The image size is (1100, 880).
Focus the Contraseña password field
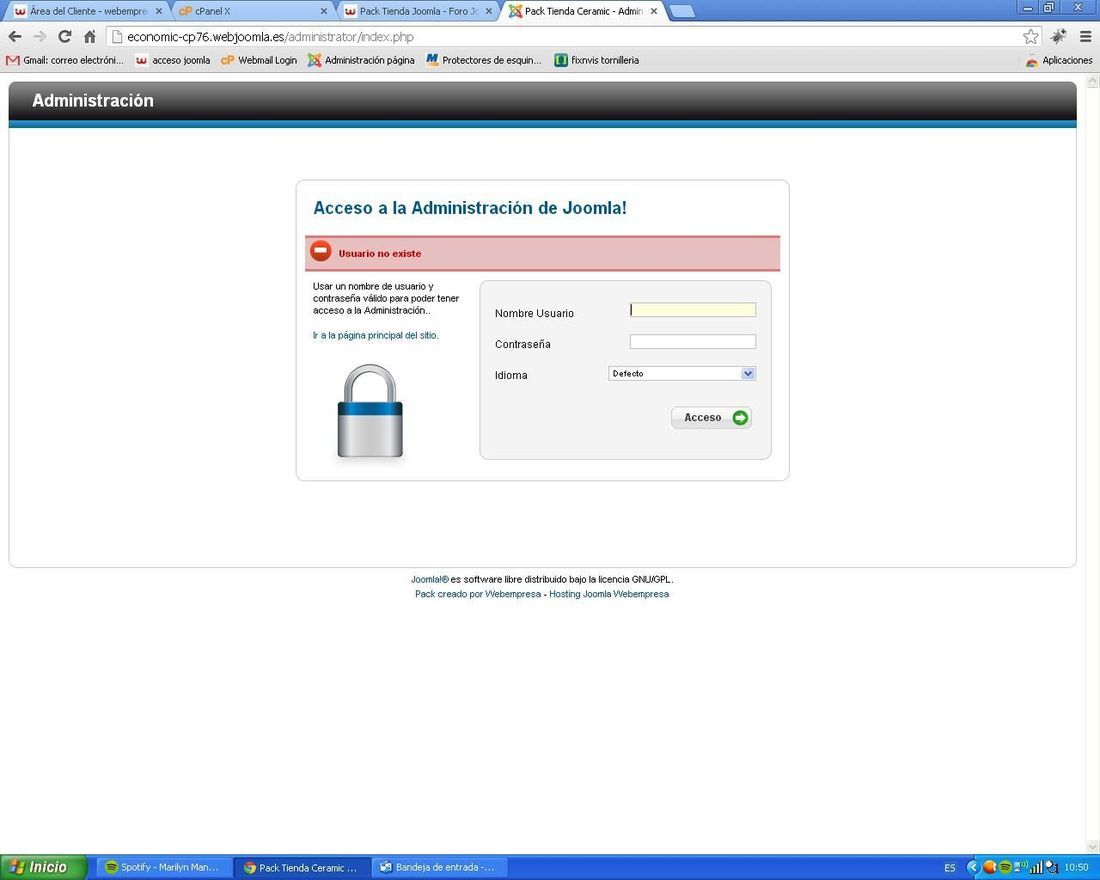click(x=692, y=342)
